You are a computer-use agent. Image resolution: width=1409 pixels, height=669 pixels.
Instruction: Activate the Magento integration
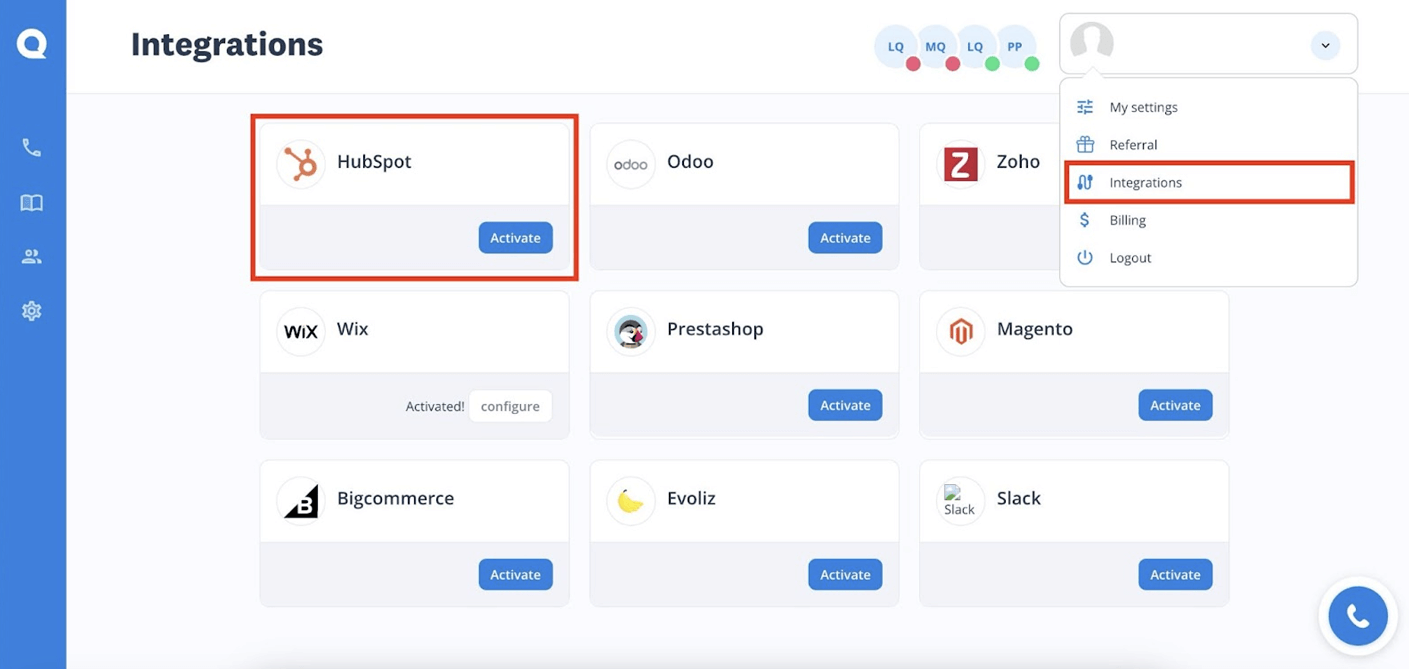1175,406
